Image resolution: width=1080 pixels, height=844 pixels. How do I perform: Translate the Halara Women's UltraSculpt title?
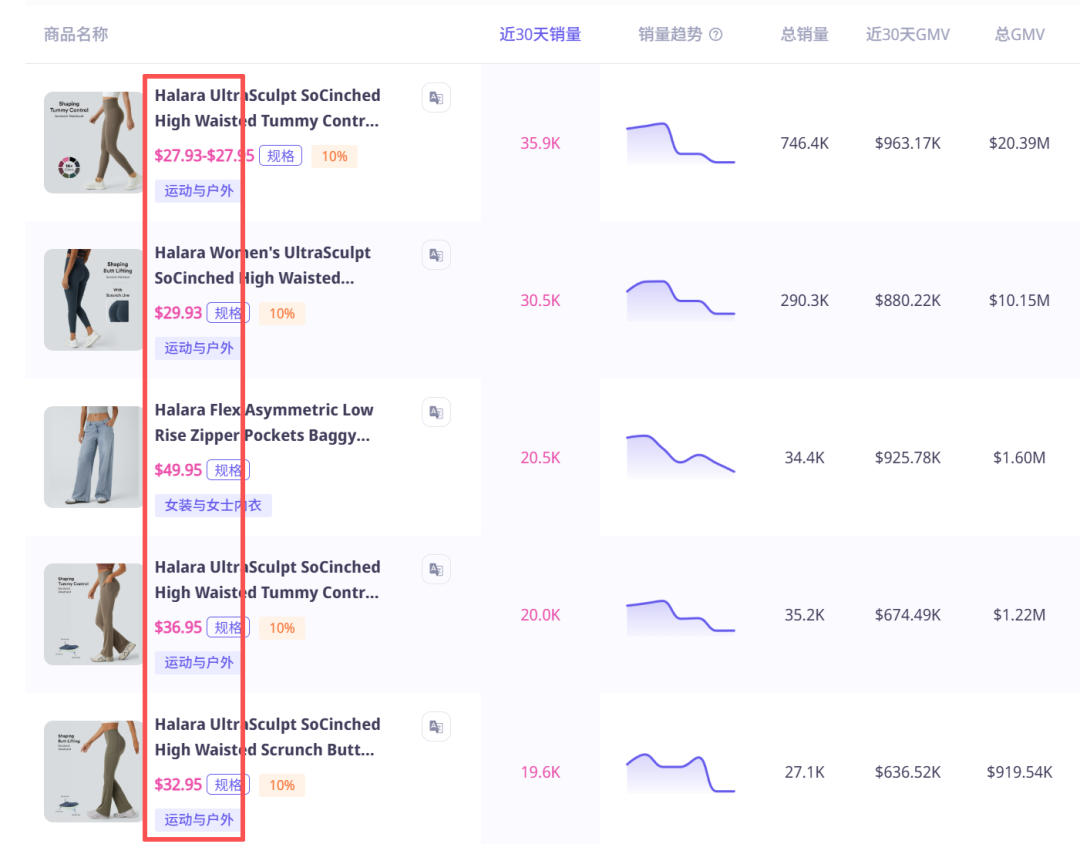coord(436,255)
